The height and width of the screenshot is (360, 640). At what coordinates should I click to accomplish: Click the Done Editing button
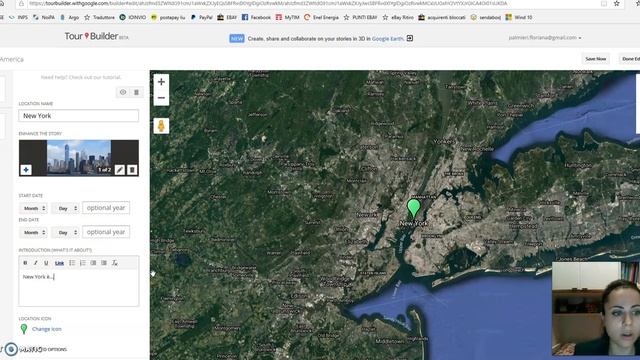[x=629, y=59]
